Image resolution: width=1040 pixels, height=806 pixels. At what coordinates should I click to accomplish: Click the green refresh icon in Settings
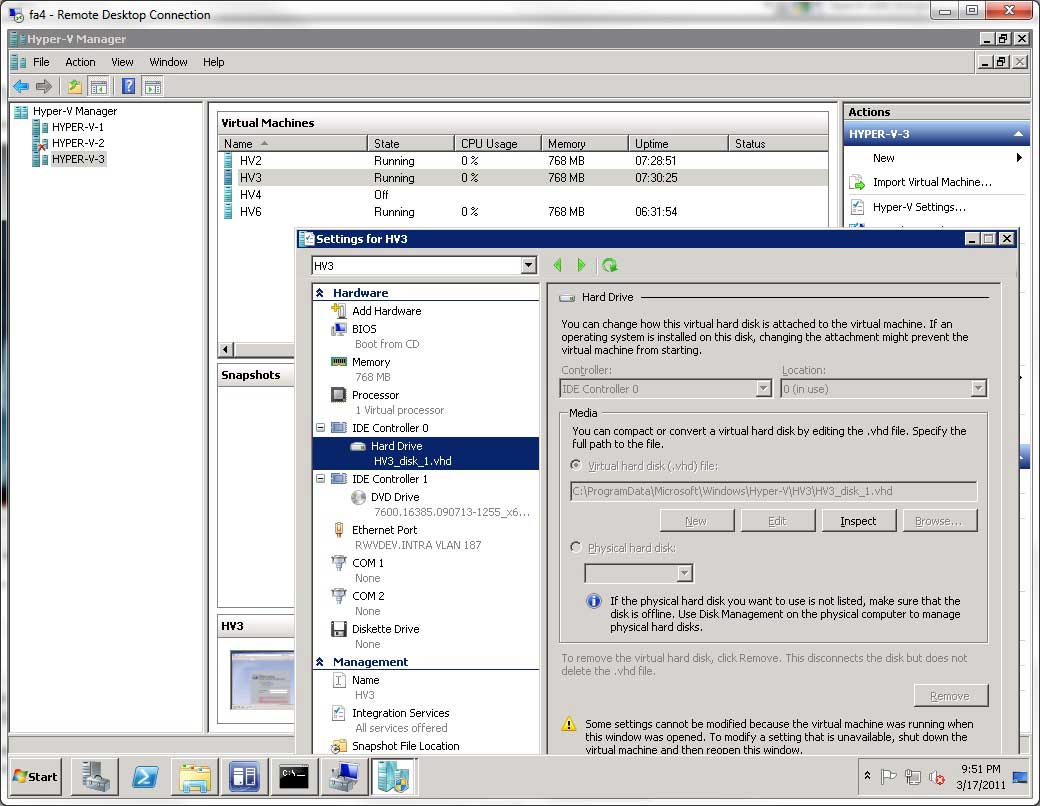610,265
